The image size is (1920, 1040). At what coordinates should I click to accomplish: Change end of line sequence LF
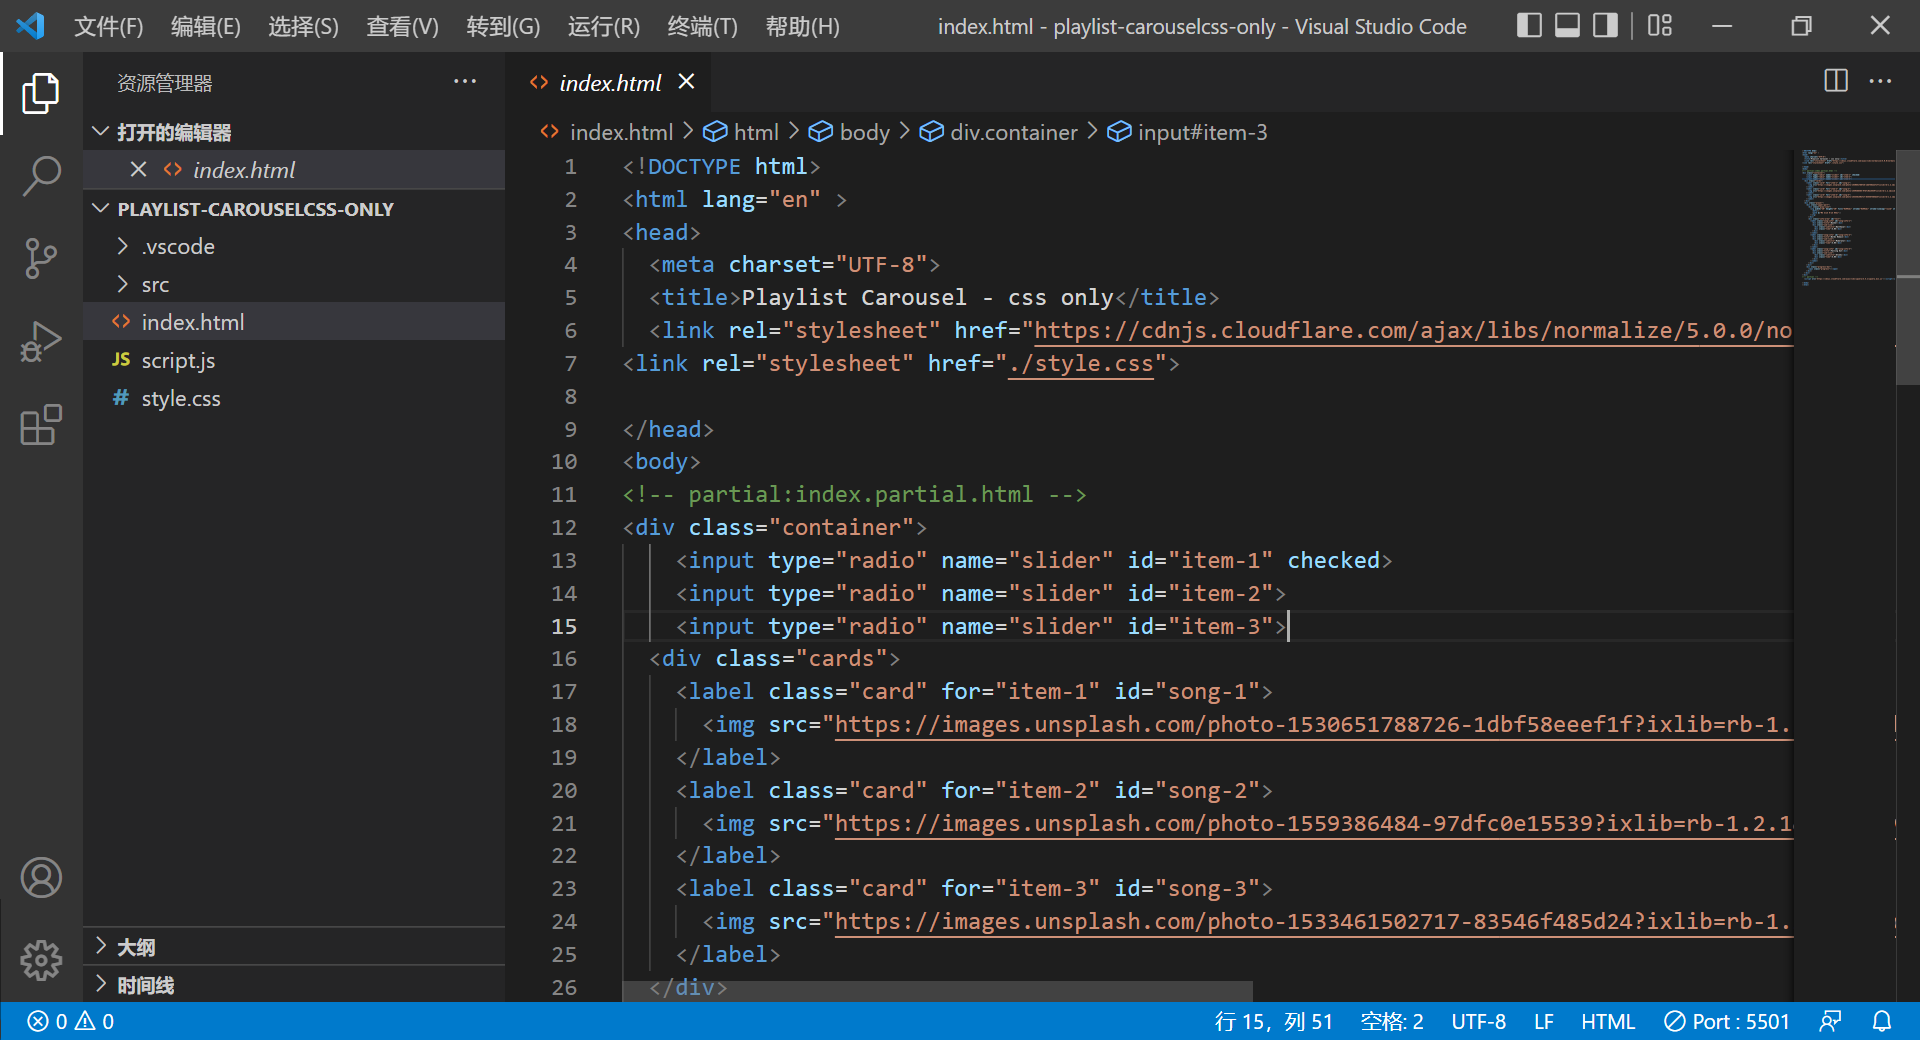(x=1544, y=1021)
